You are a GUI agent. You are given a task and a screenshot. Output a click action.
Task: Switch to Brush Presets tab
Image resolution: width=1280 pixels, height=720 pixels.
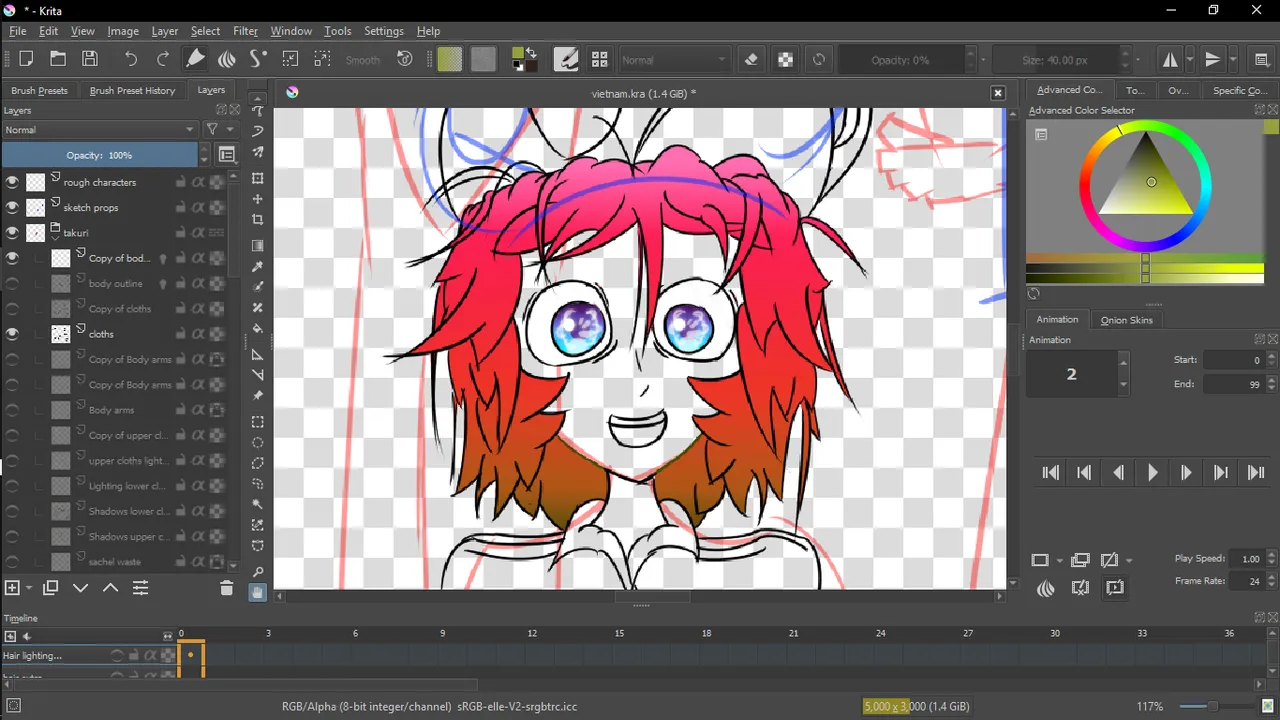point(40,90)
